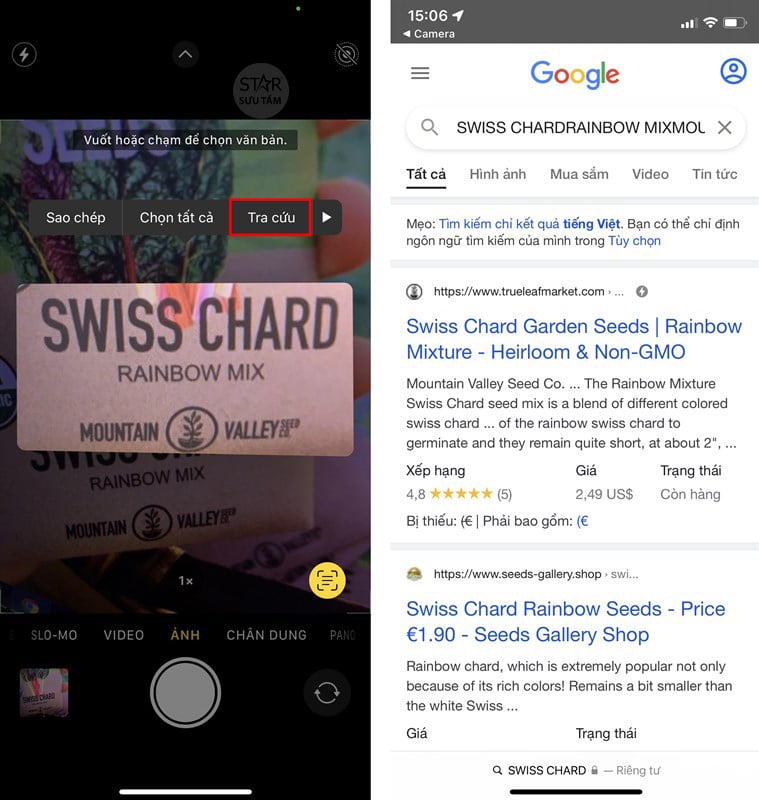Toggle the Live Photo icon
This screenshot has height=800, width=759.
pyautogui.click(x=346, y=54)
